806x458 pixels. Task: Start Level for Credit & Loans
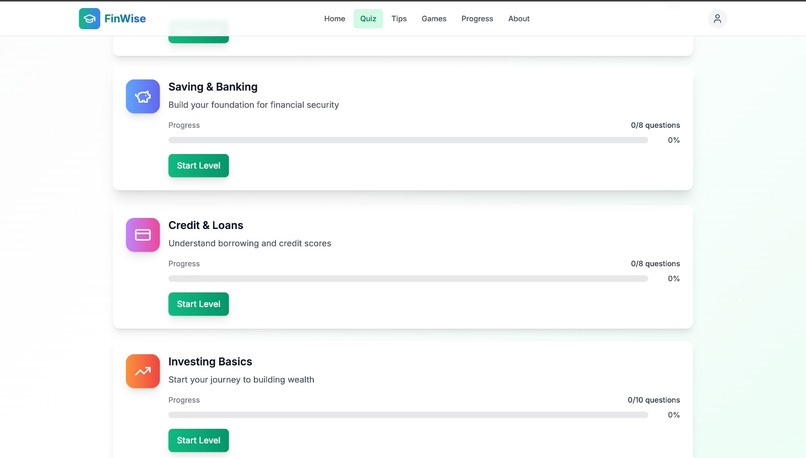(198, 304)
